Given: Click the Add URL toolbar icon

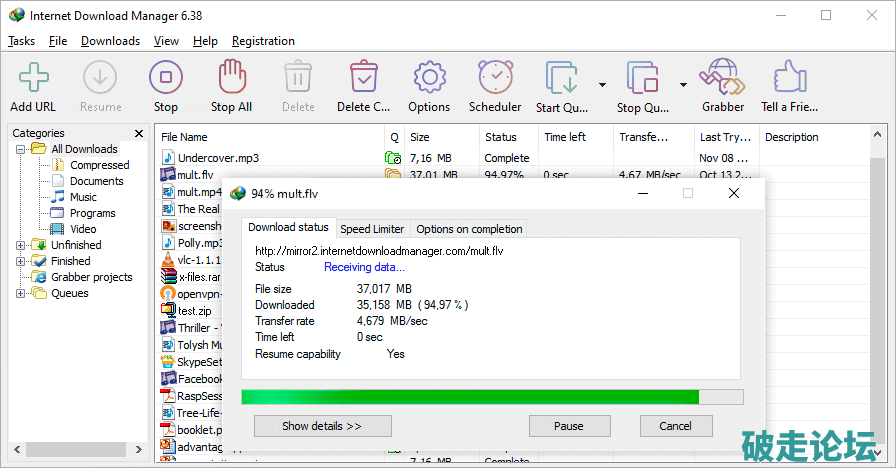Looking at the screenshot, I should coord(33,78).
